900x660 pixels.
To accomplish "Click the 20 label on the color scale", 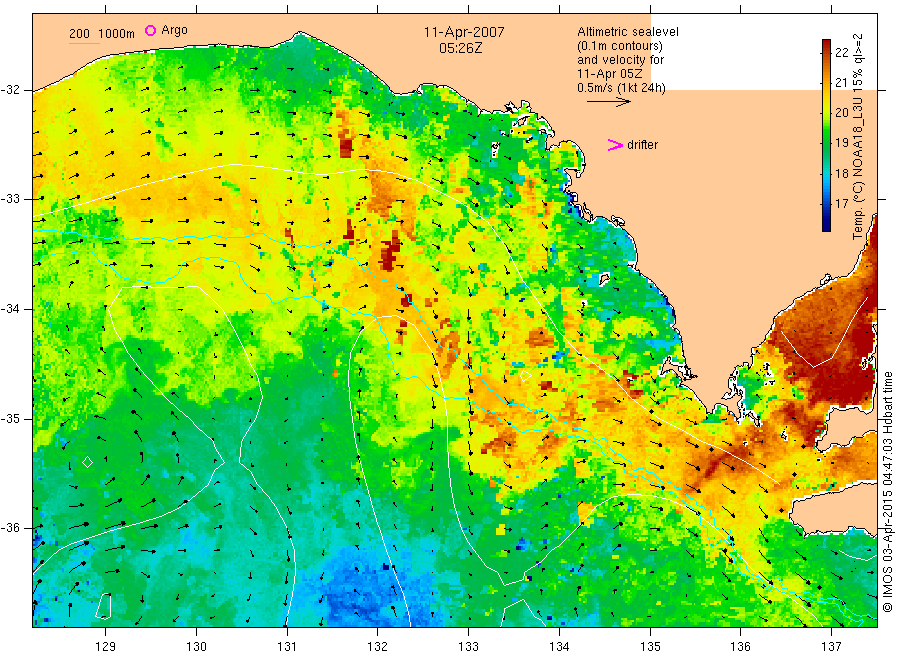I will tap(841, 112).
